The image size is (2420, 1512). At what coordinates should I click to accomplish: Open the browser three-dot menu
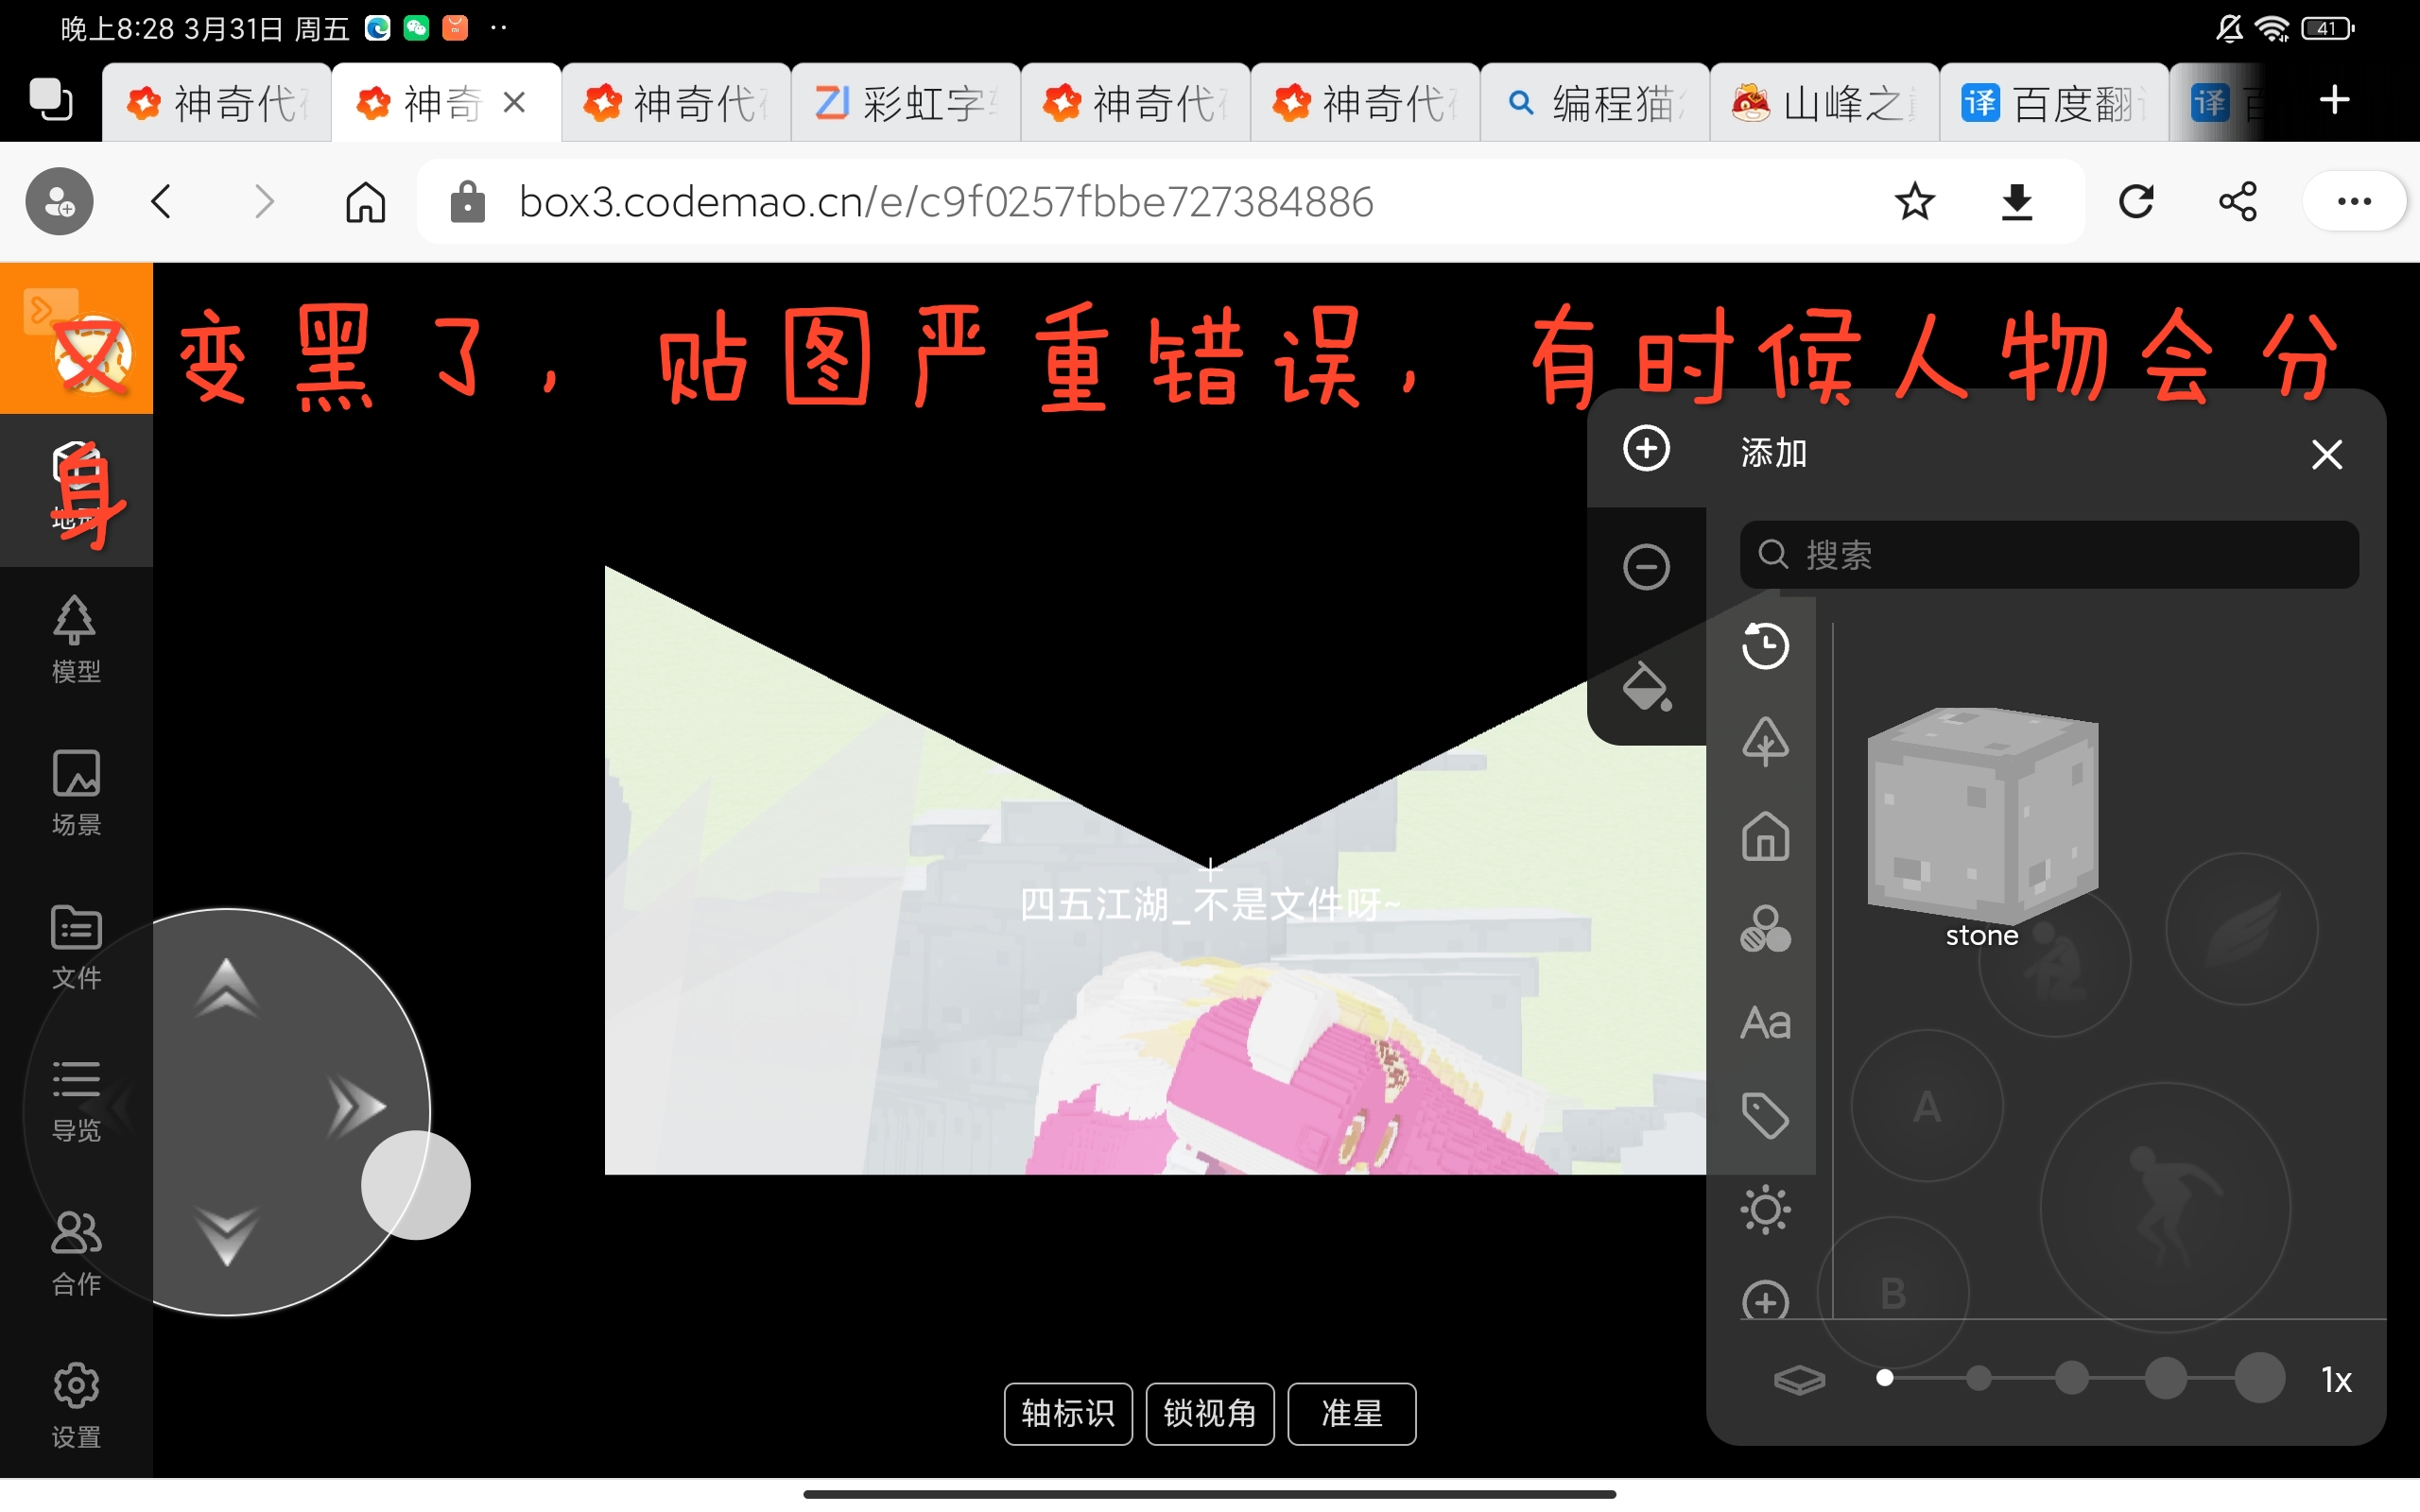coord(2354,201)
